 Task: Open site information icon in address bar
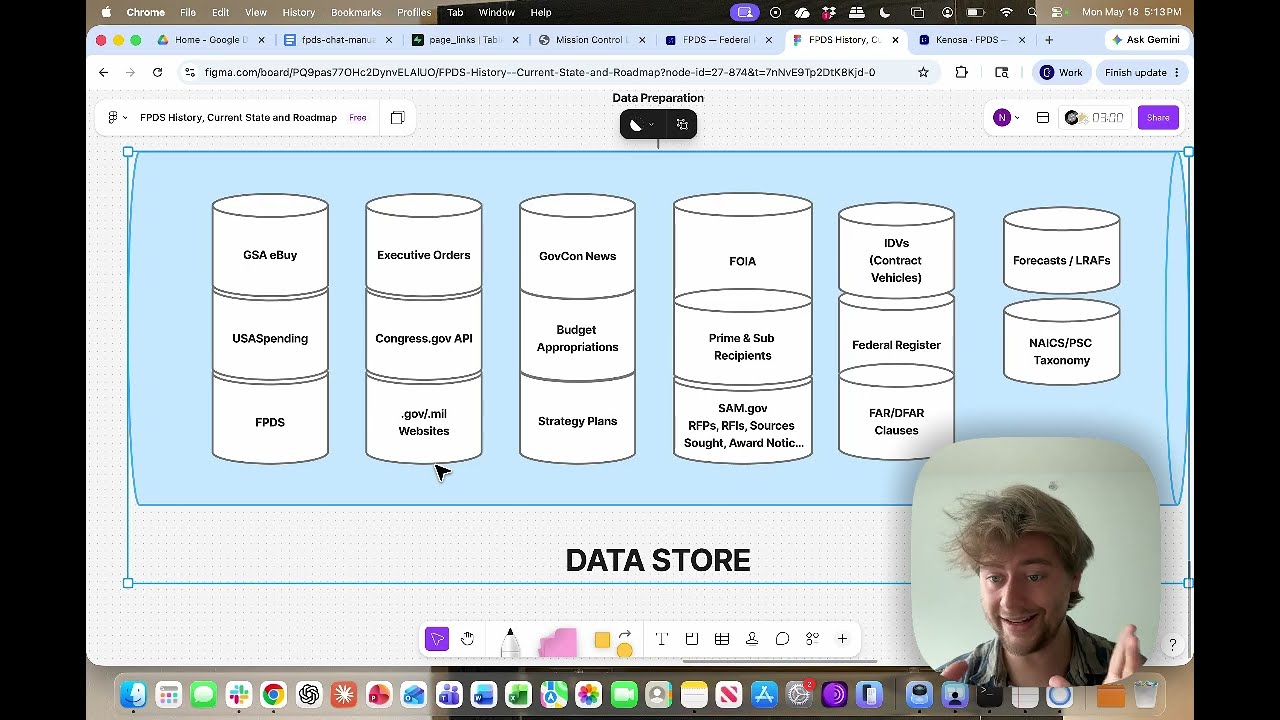pos(190,72)
